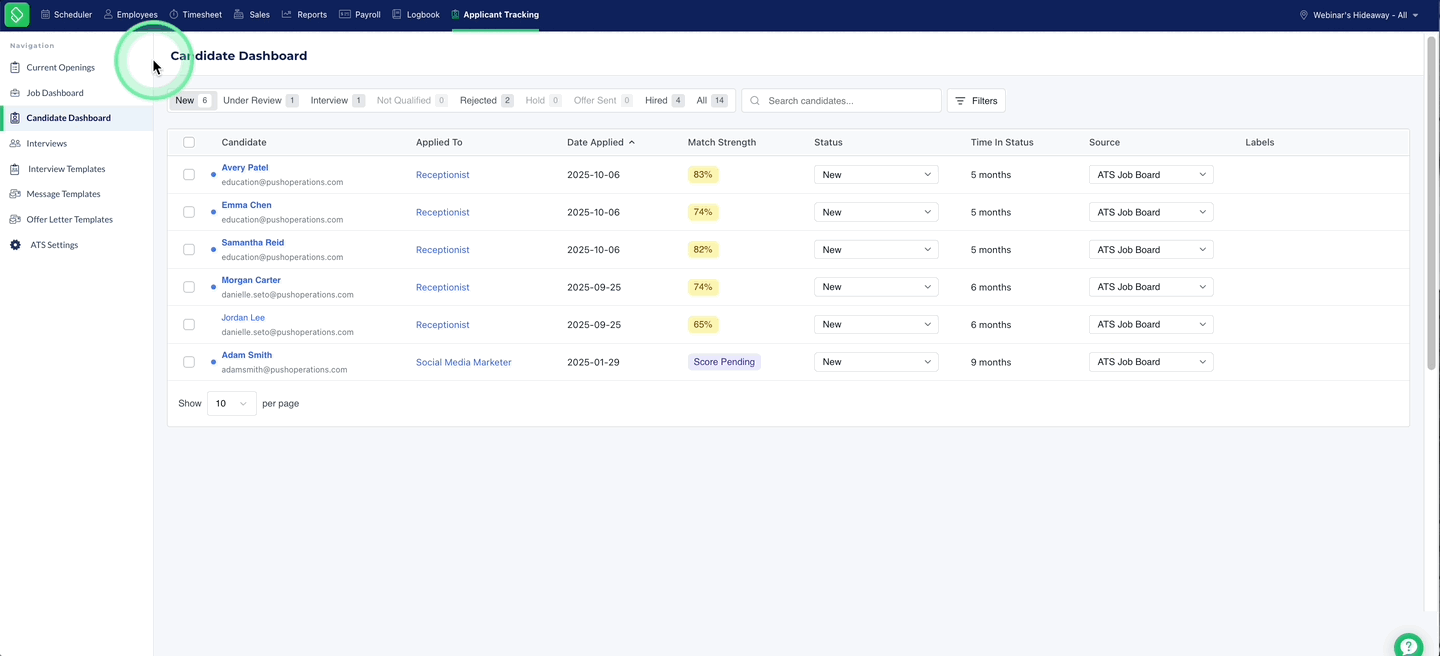This screenshot has width=1440, height=656.
Task: Click the Score Pending badge
Action: click(724, 362)
